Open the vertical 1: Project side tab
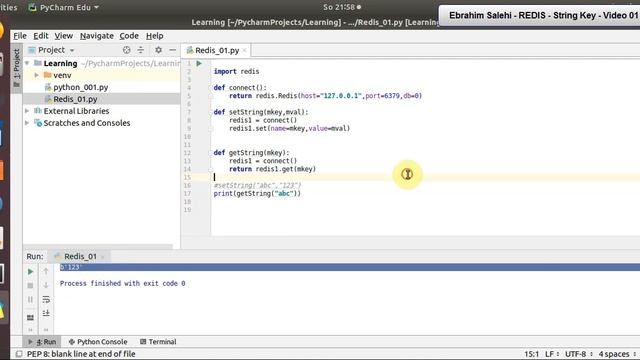 tap(16, 67)
